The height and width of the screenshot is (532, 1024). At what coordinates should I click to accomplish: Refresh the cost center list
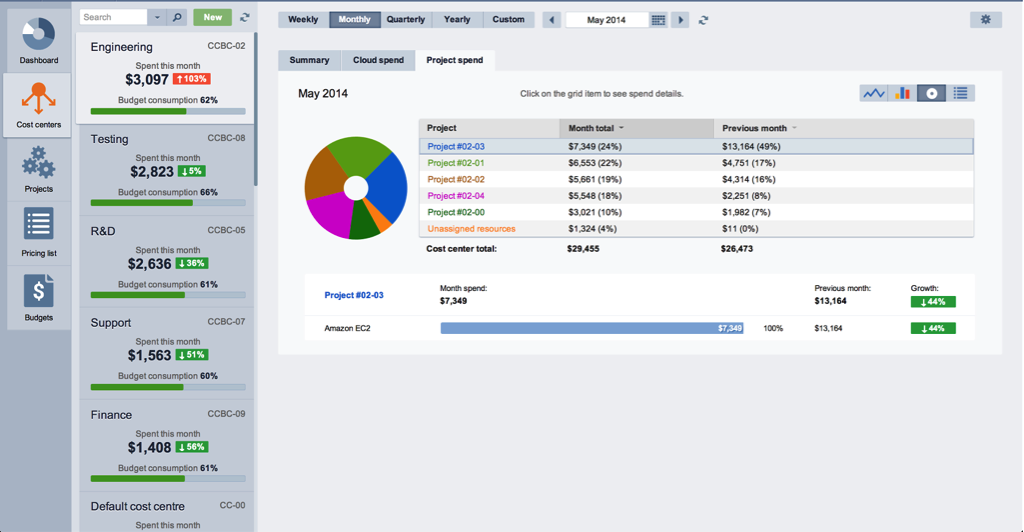(245, 17)
